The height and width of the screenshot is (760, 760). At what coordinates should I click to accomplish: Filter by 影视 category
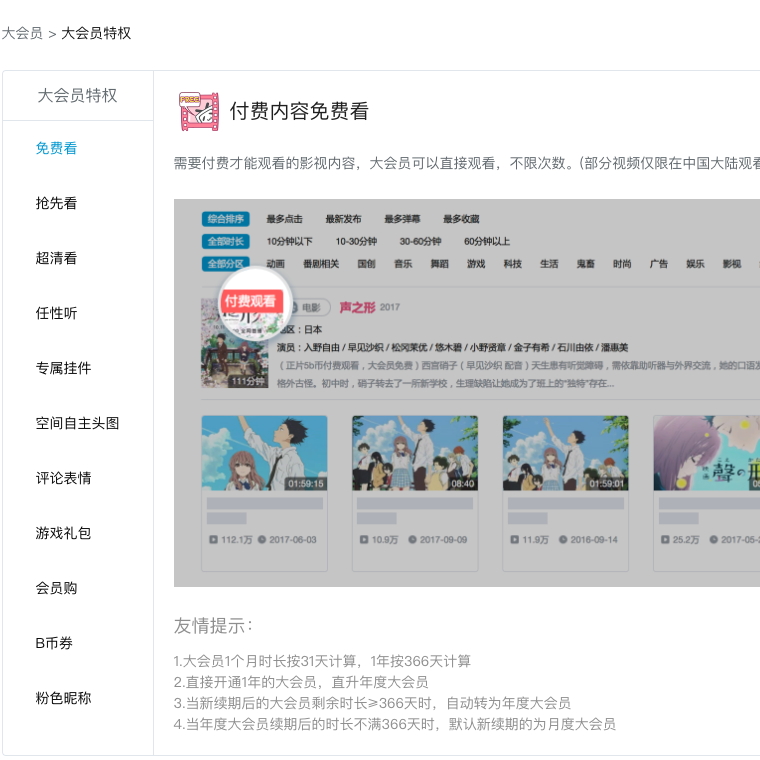click(x=732, y=264)
